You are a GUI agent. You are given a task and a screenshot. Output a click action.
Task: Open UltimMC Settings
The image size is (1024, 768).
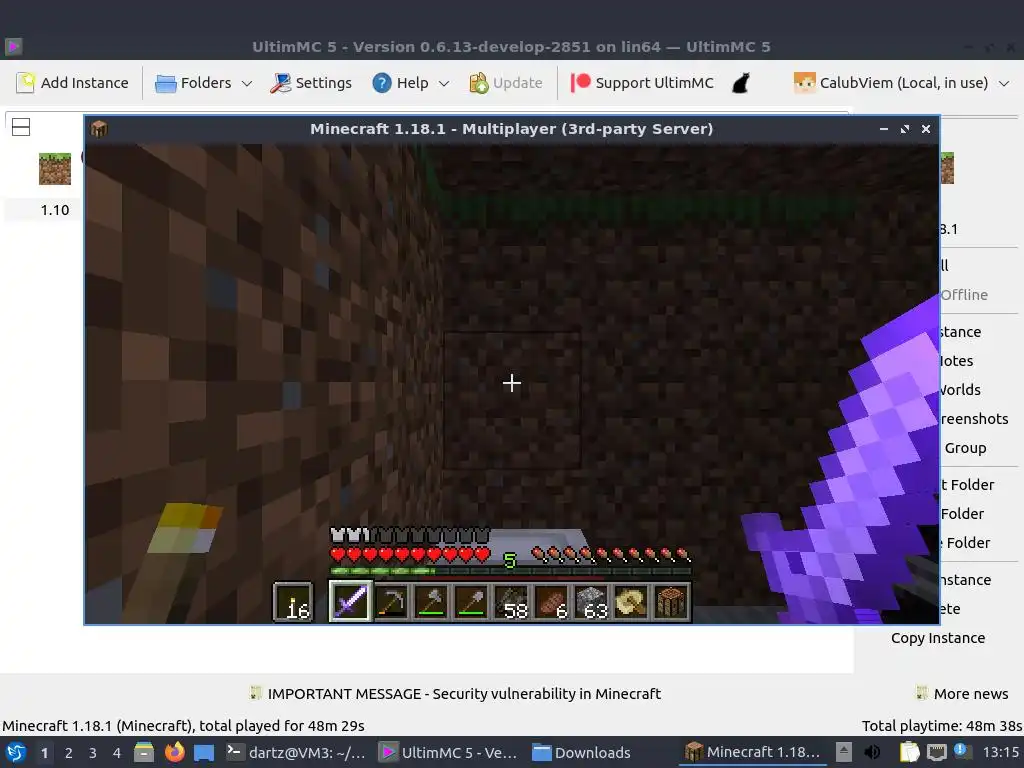311,83
